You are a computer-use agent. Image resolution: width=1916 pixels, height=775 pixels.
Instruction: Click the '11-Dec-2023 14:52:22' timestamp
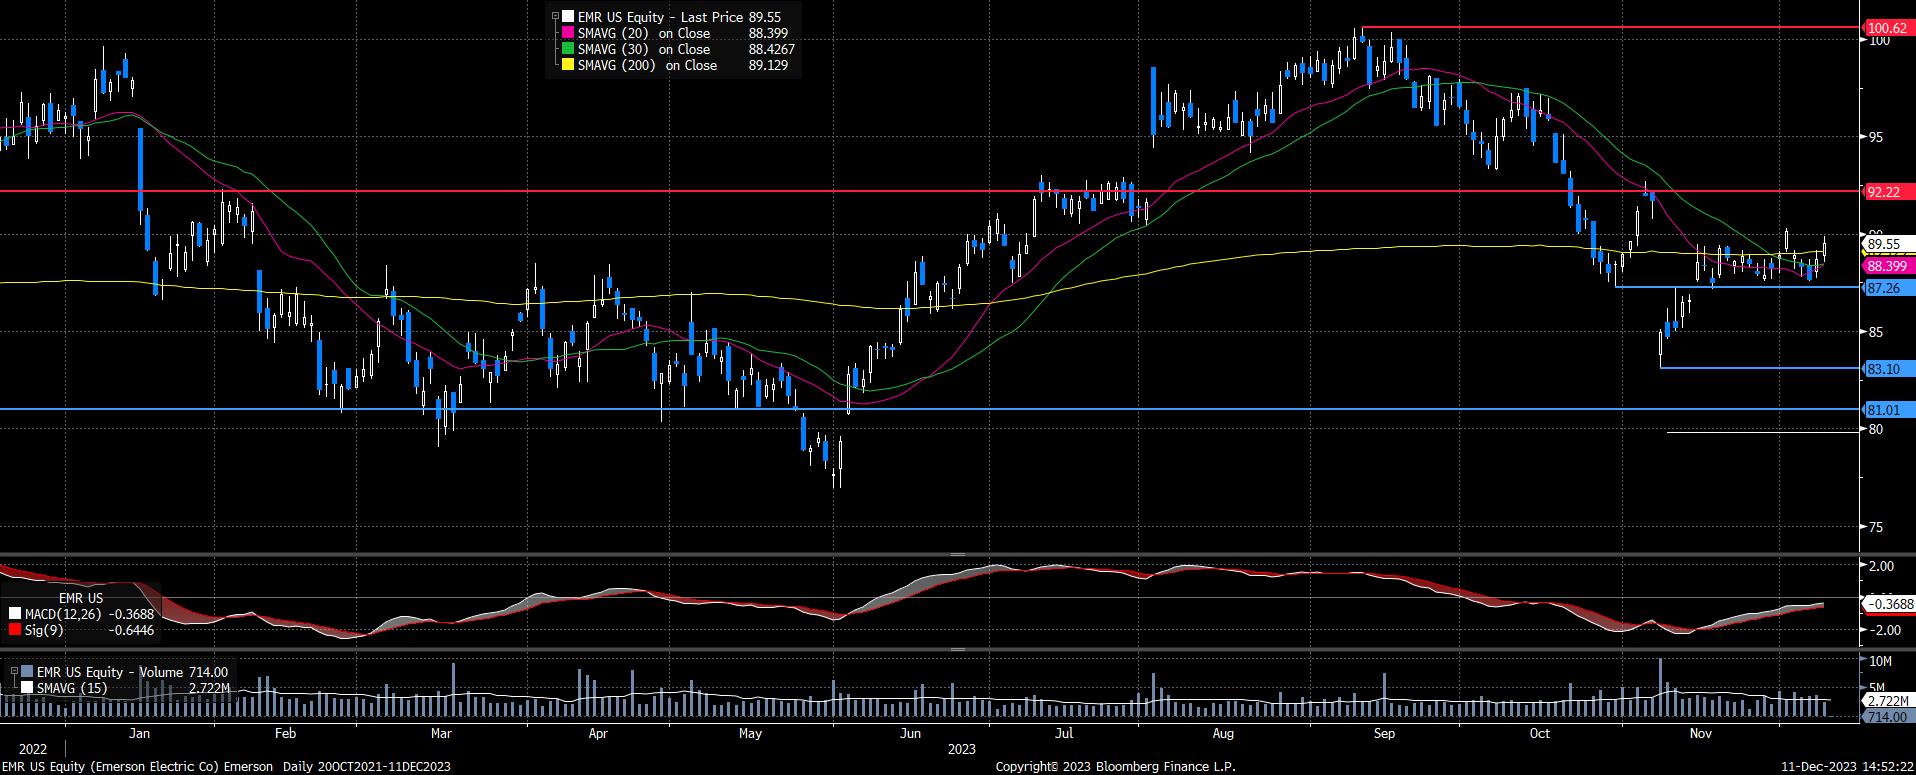pos(1847,767)
